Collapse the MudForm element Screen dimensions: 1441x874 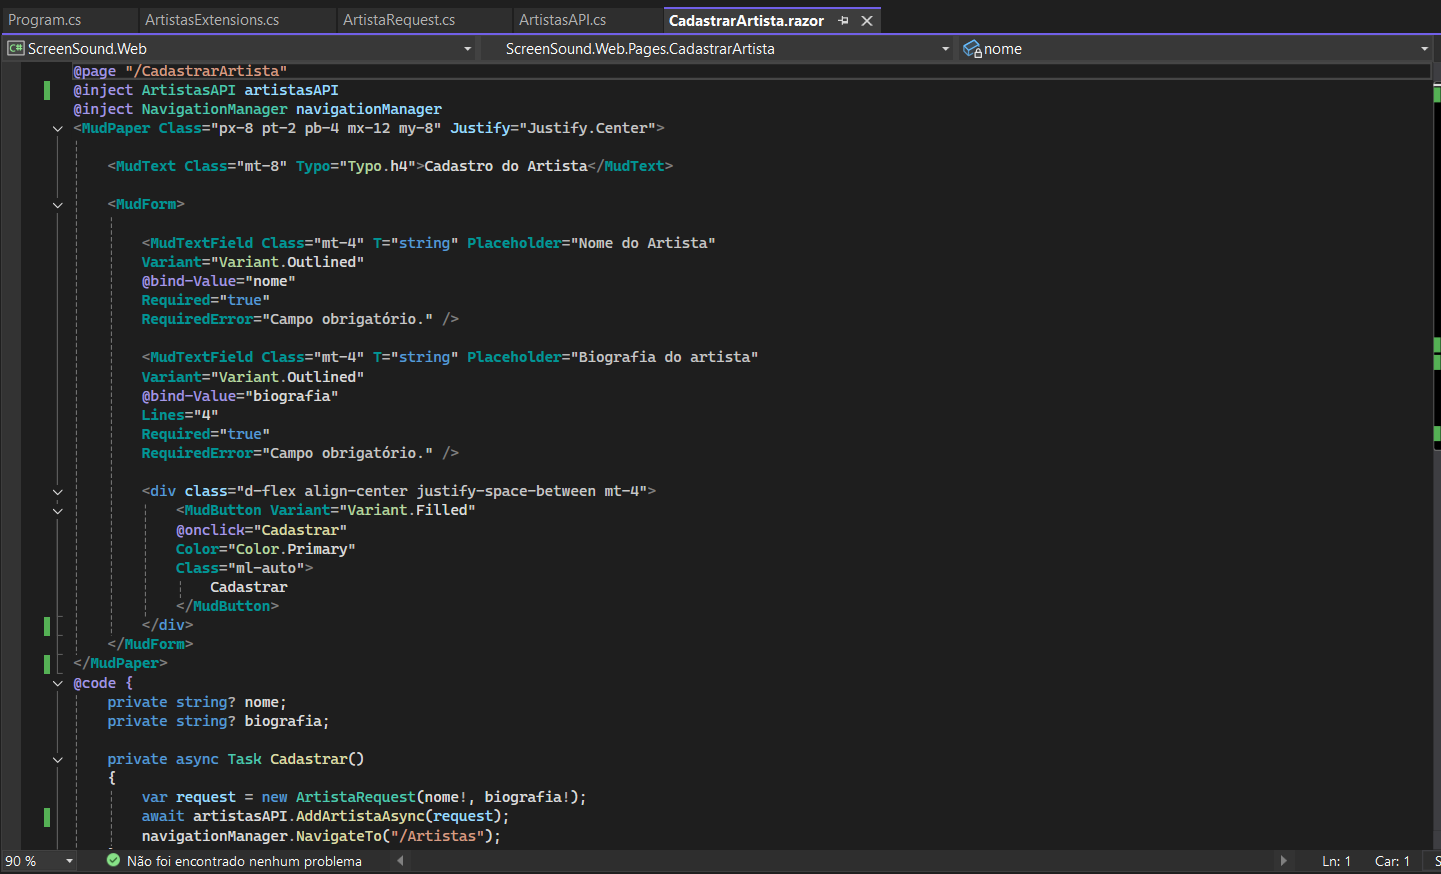tap(58, 205)
